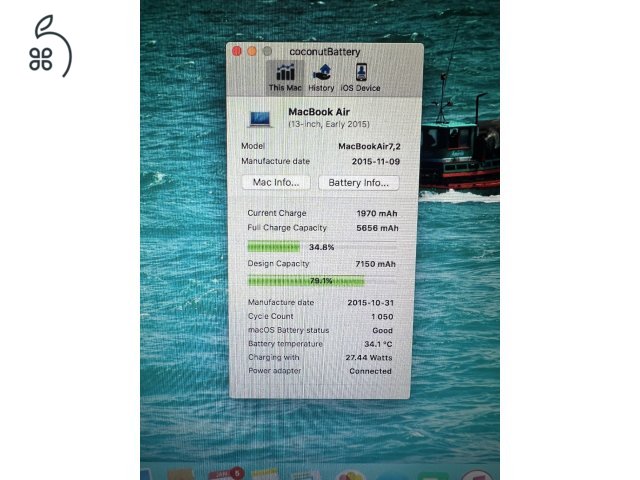Select the Current Charge 1970 mAh value

(x=377, y=213)
